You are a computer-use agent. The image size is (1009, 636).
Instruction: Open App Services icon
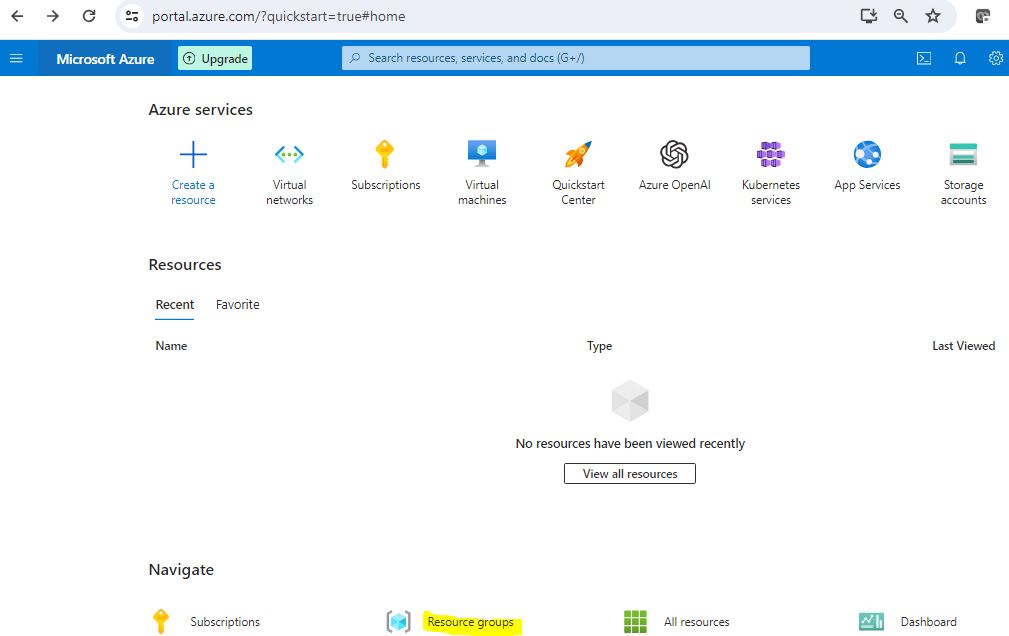(x=867, y=155)
